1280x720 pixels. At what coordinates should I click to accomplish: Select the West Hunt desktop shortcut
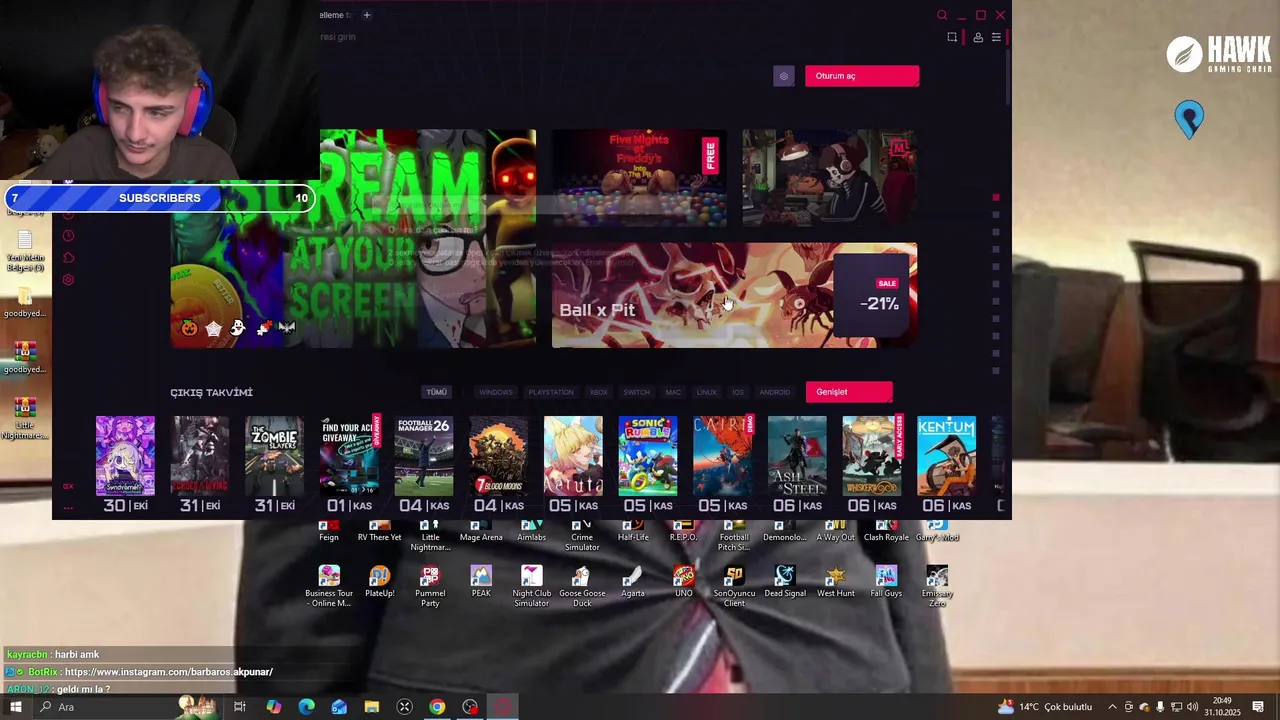pyautogui.click(x=836, y=581)
